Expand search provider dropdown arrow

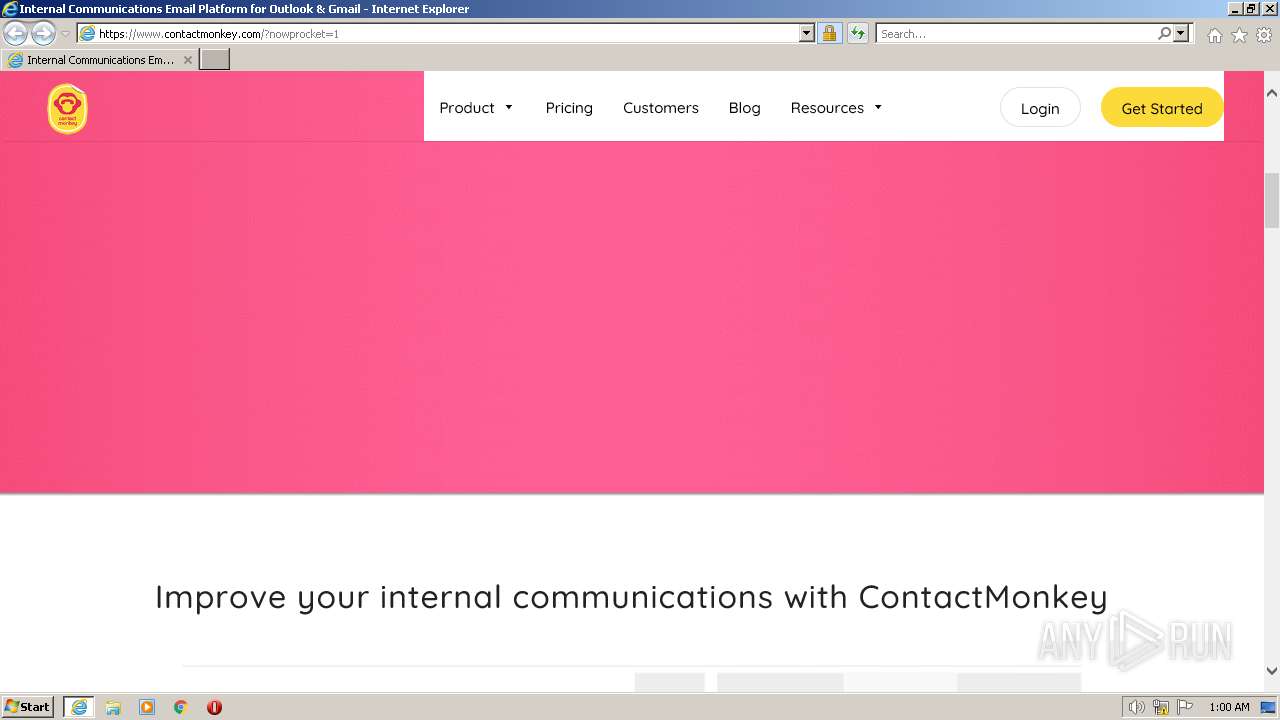tap(1181, 33)
